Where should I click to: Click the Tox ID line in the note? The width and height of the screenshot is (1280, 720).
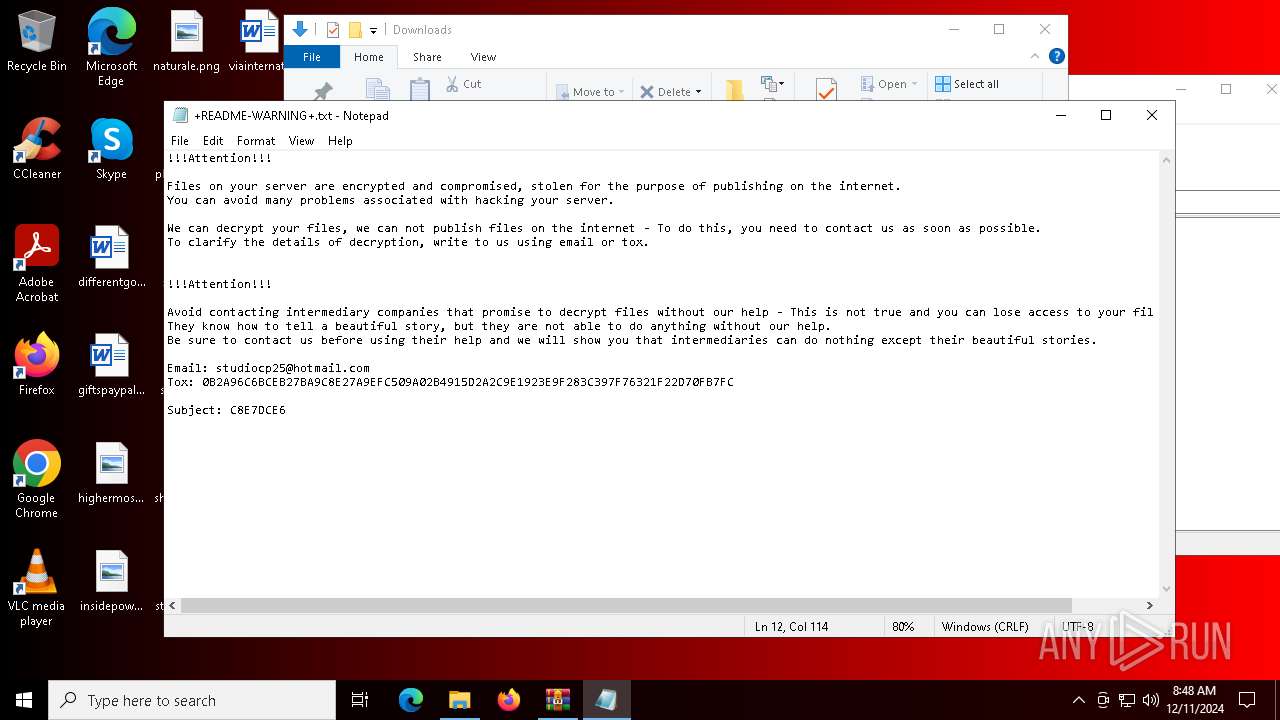pyautogui.click(x=450, y=382)
